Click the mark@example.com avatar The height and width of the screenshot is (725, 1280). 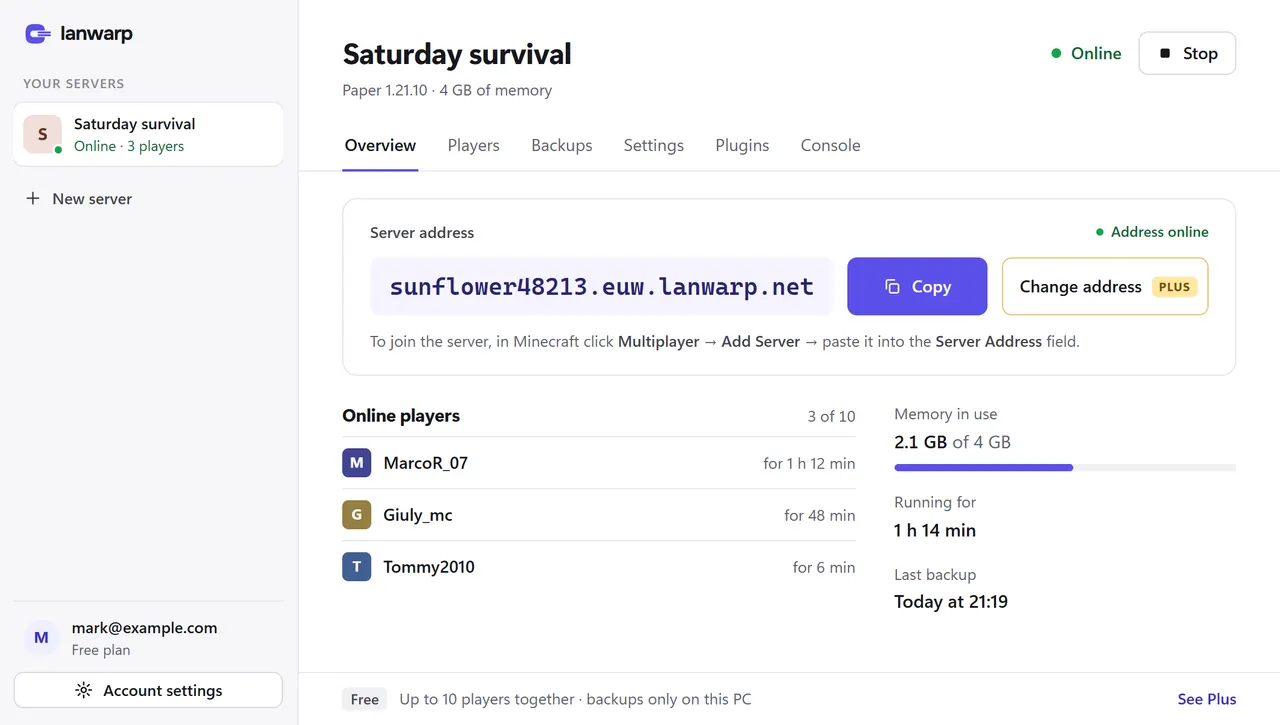pyautogui.click(x=41, y=638)
